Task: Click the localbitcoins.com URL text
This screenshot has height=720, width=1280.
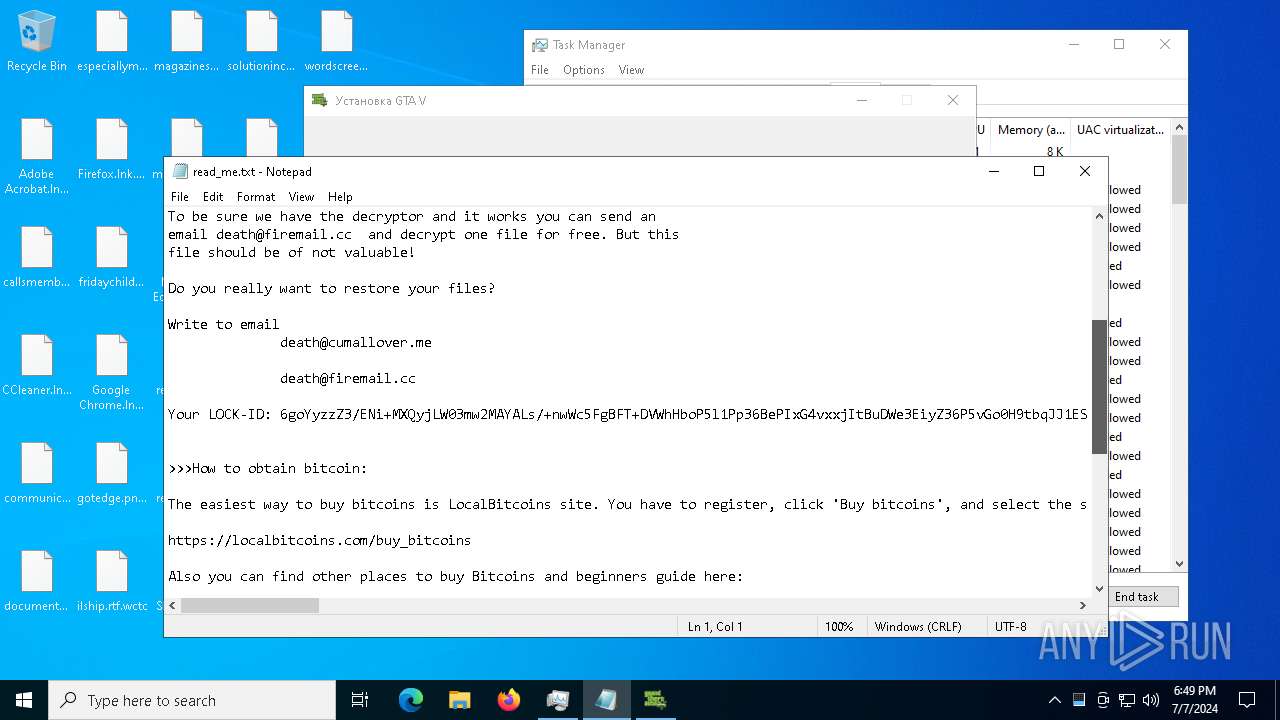Action: pyautogui.click(x=319, y=540)
